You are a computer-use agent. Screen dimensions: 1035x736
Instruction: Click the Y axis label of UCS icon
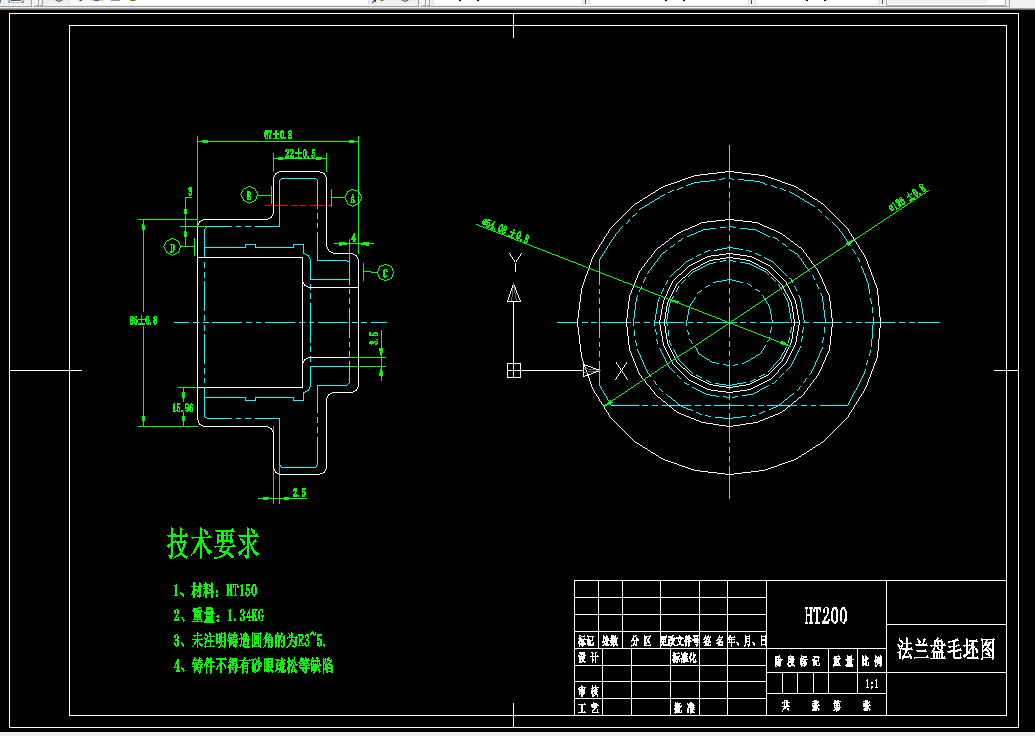coord(516,262)
